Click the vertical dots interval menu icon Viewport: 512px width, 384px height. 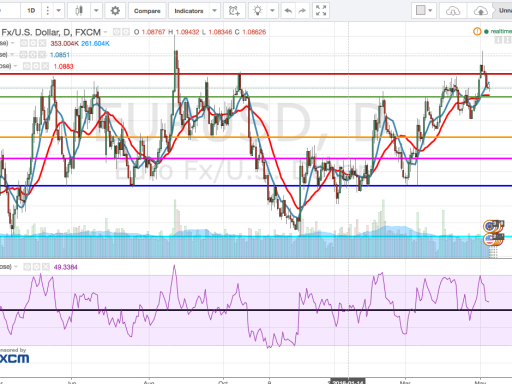(x=48, y=11)
